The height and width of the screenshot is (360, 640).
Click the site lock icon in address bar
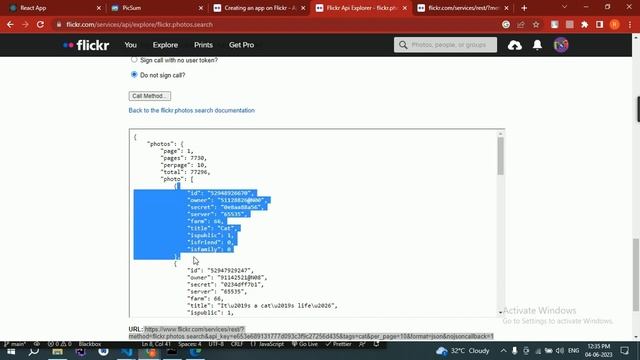[59, 24]
